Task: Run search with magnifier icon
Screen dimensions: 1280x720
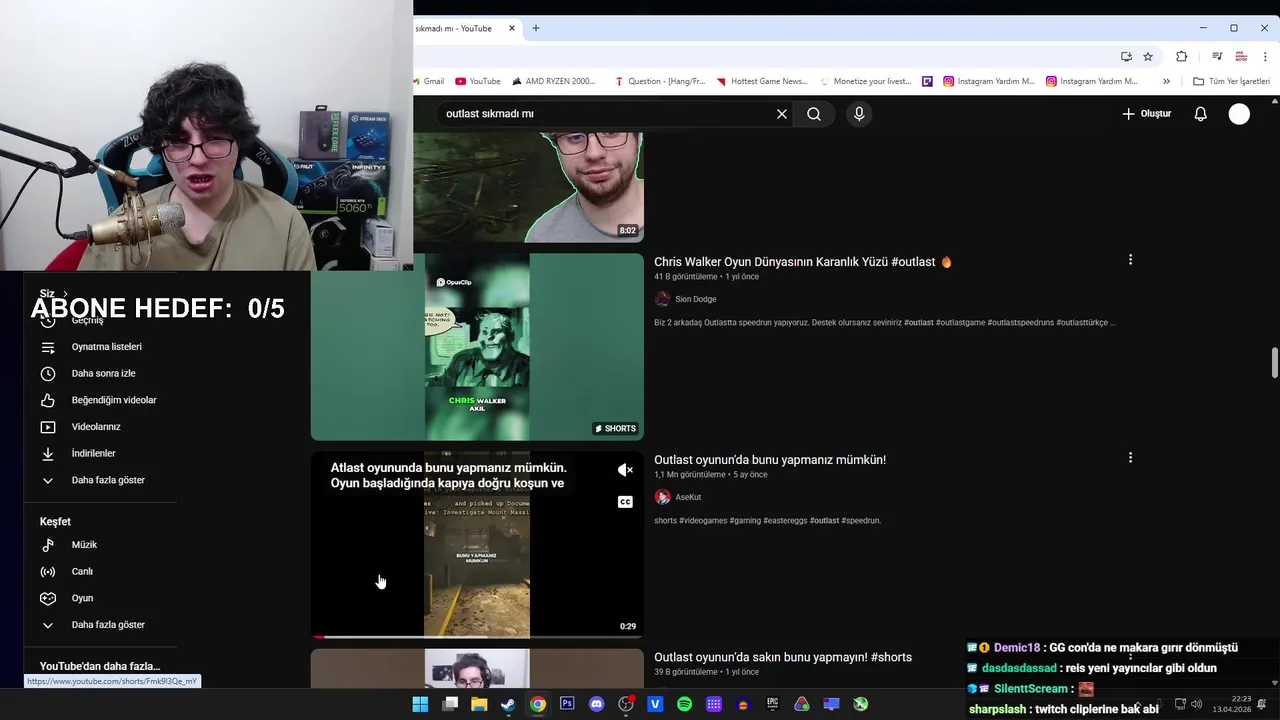Action: click(x=814, y=114)
